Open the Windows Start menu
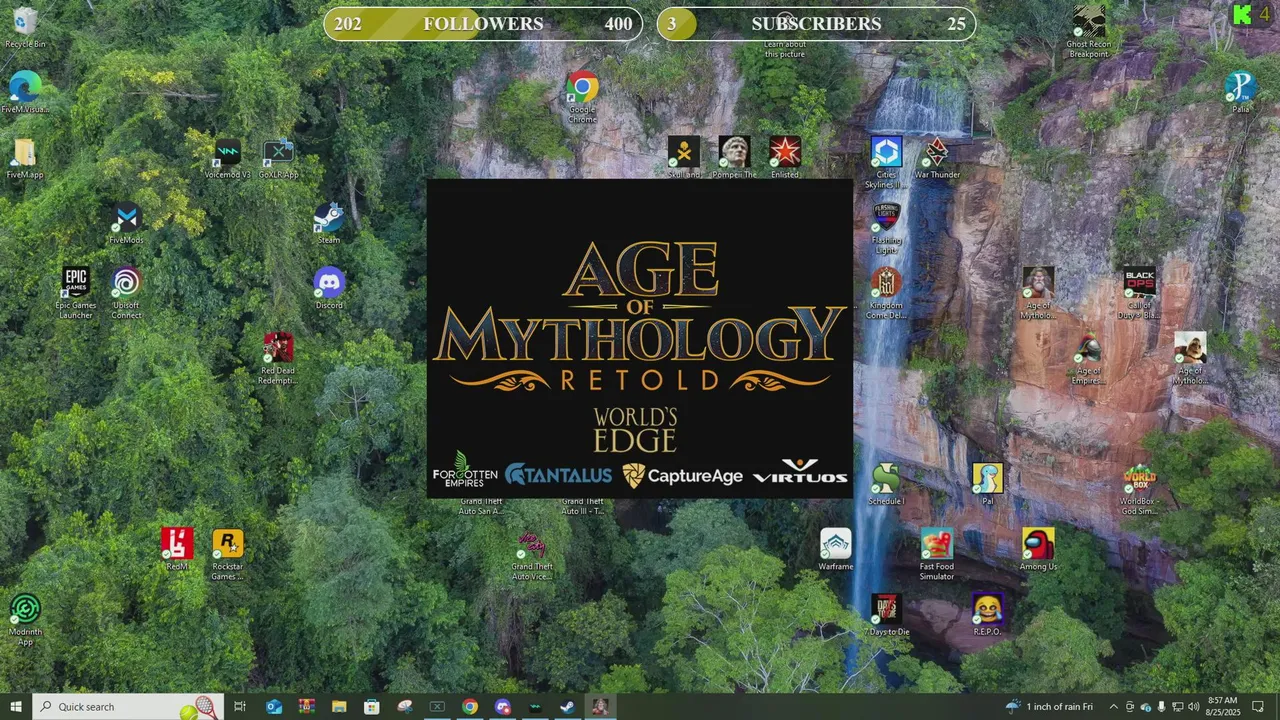 click(15, 706)
